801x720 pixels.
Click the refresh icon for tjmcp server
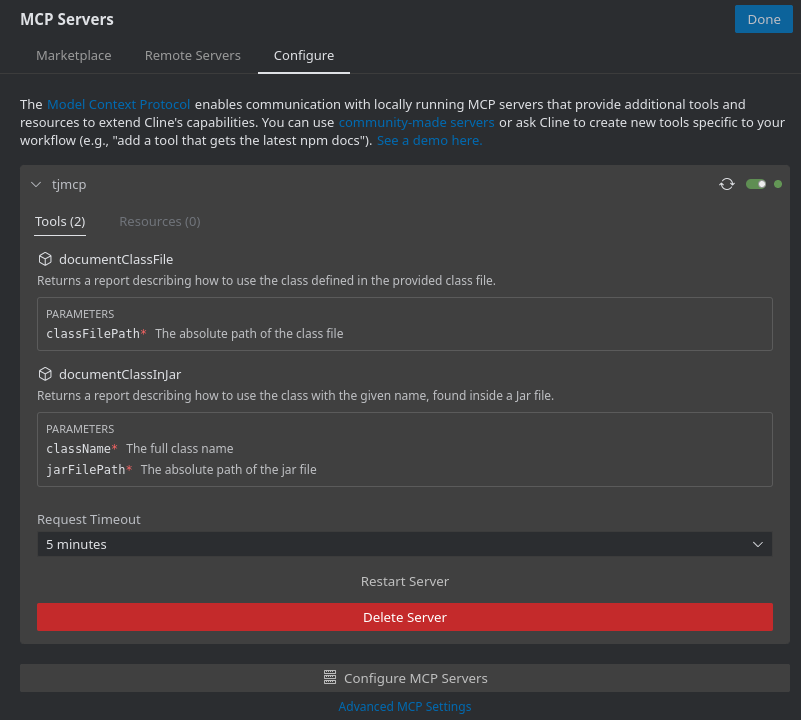pyautogui.click(x=727, y=184)
